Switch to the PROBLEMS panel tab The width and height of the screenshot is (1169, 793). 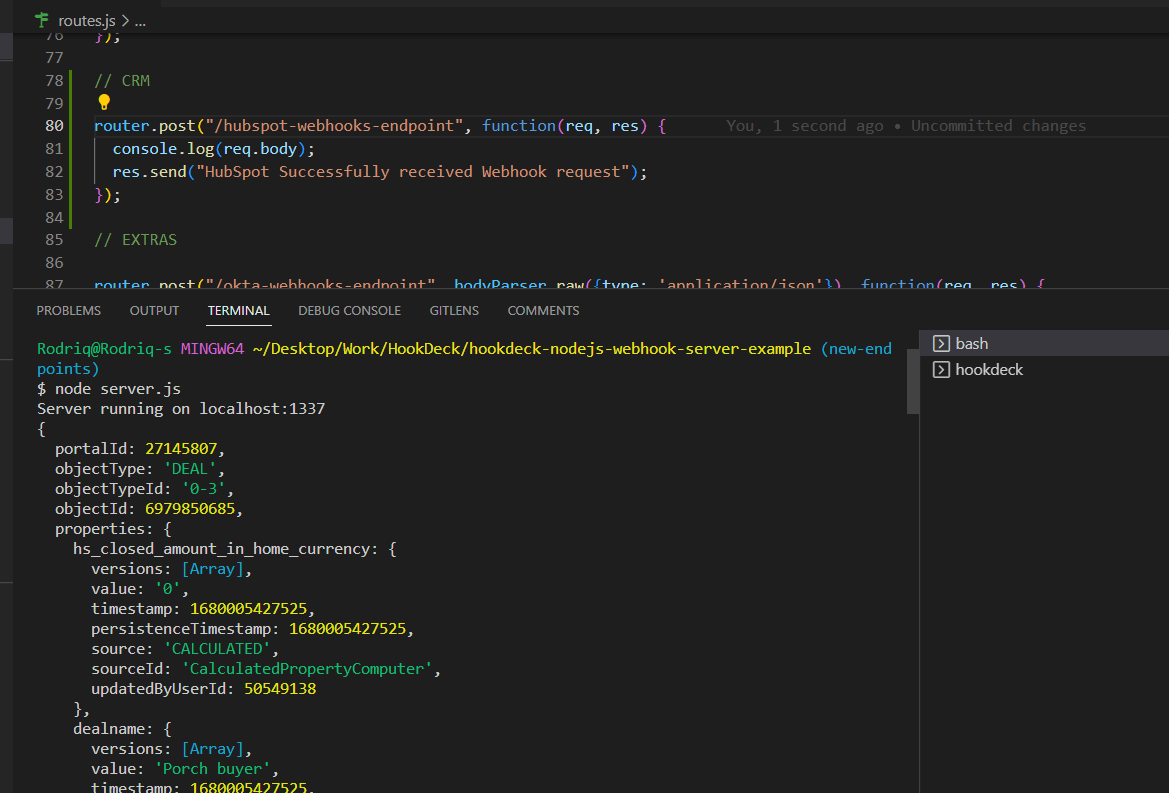tap(68, 311)
